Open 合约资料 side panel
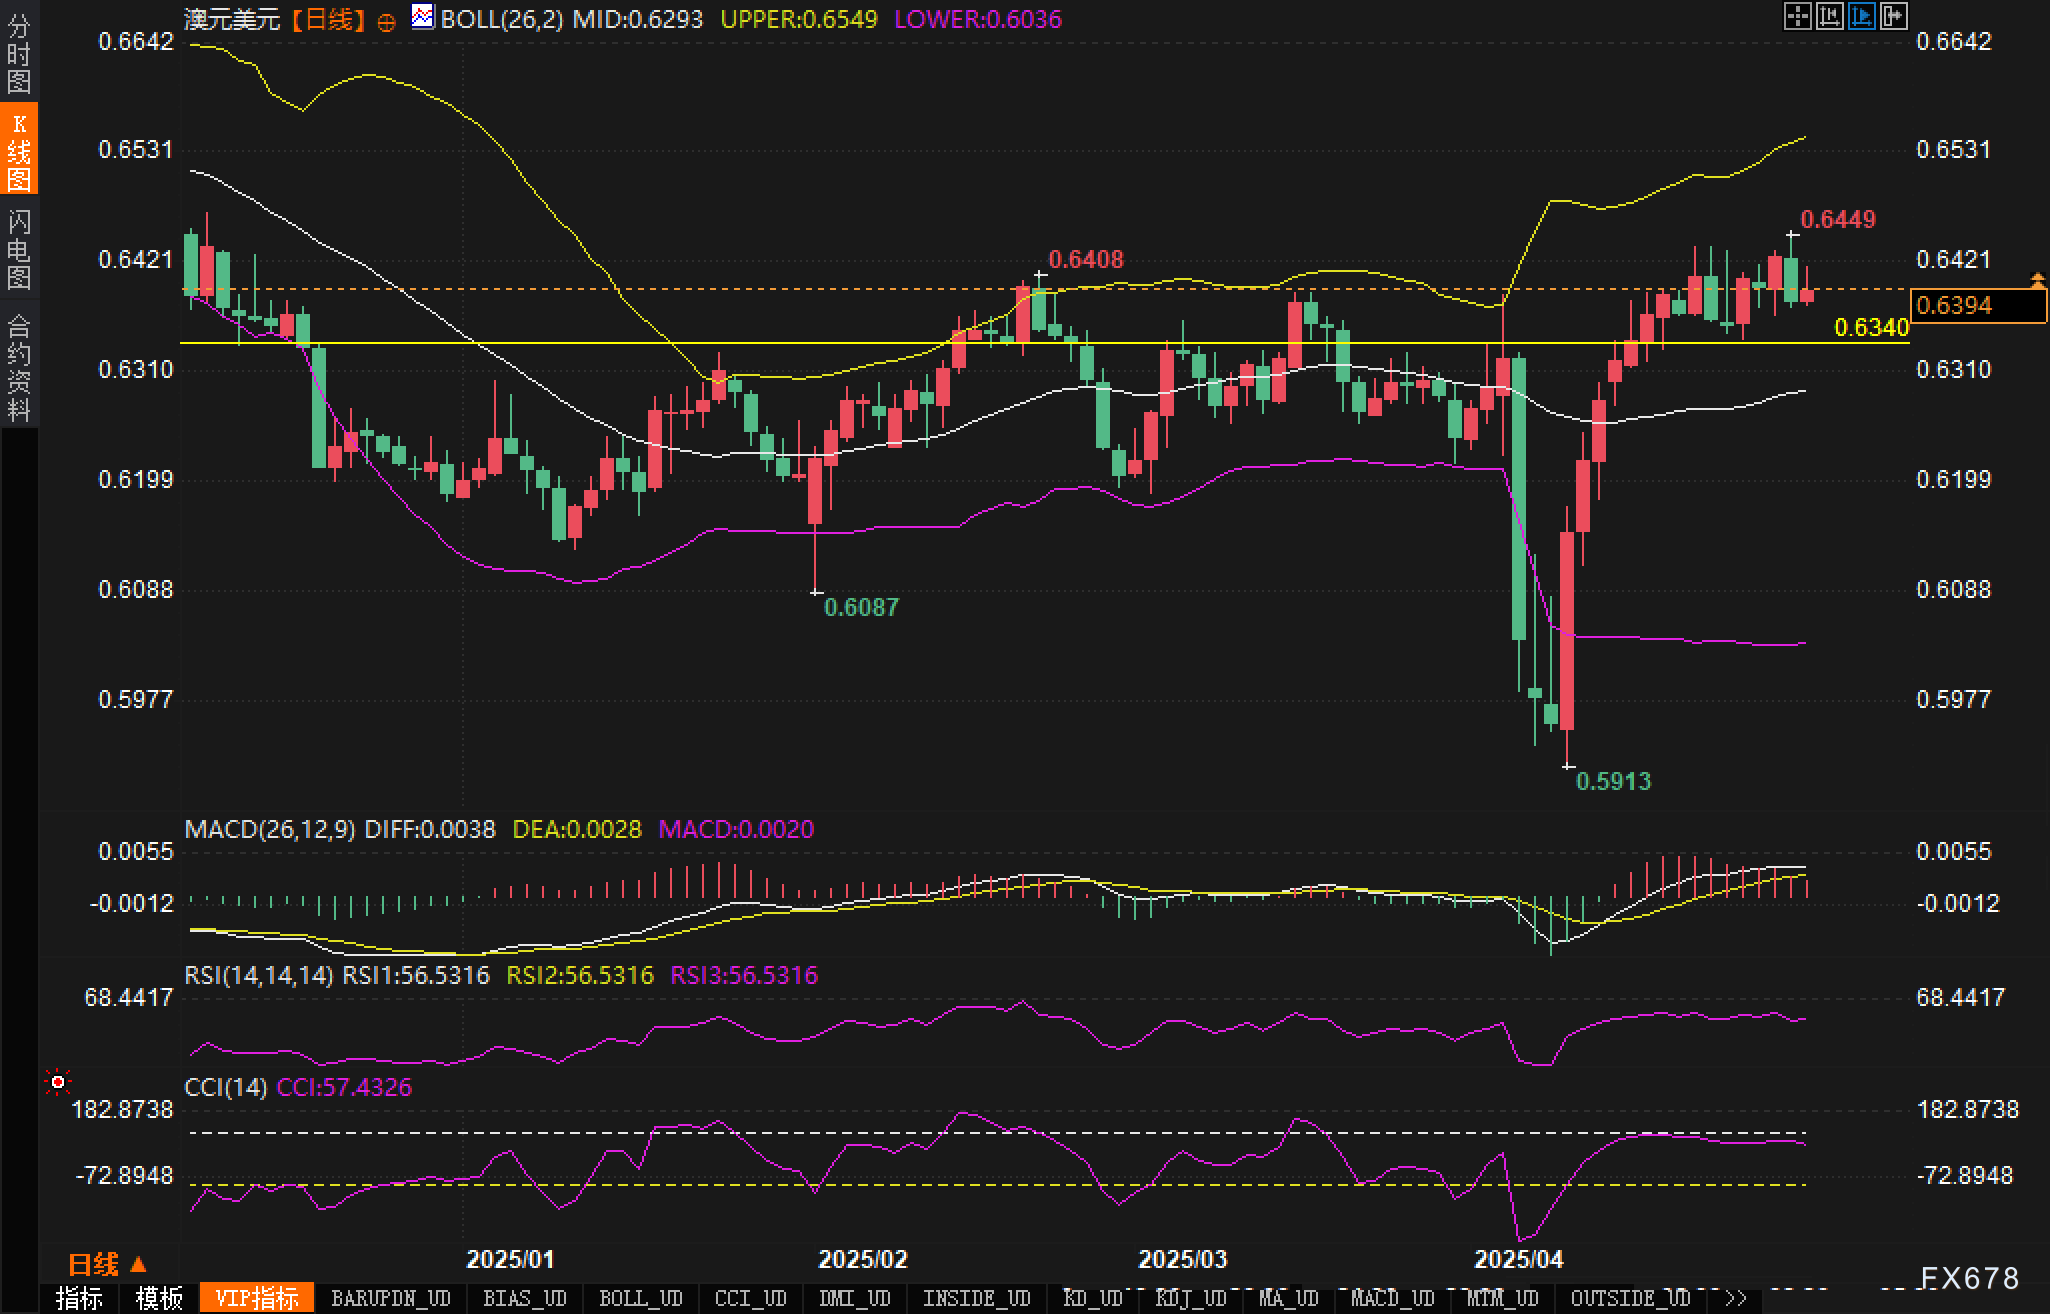Image resolution: width=2050 pixels, height=1314 pixels. point(19,367)
